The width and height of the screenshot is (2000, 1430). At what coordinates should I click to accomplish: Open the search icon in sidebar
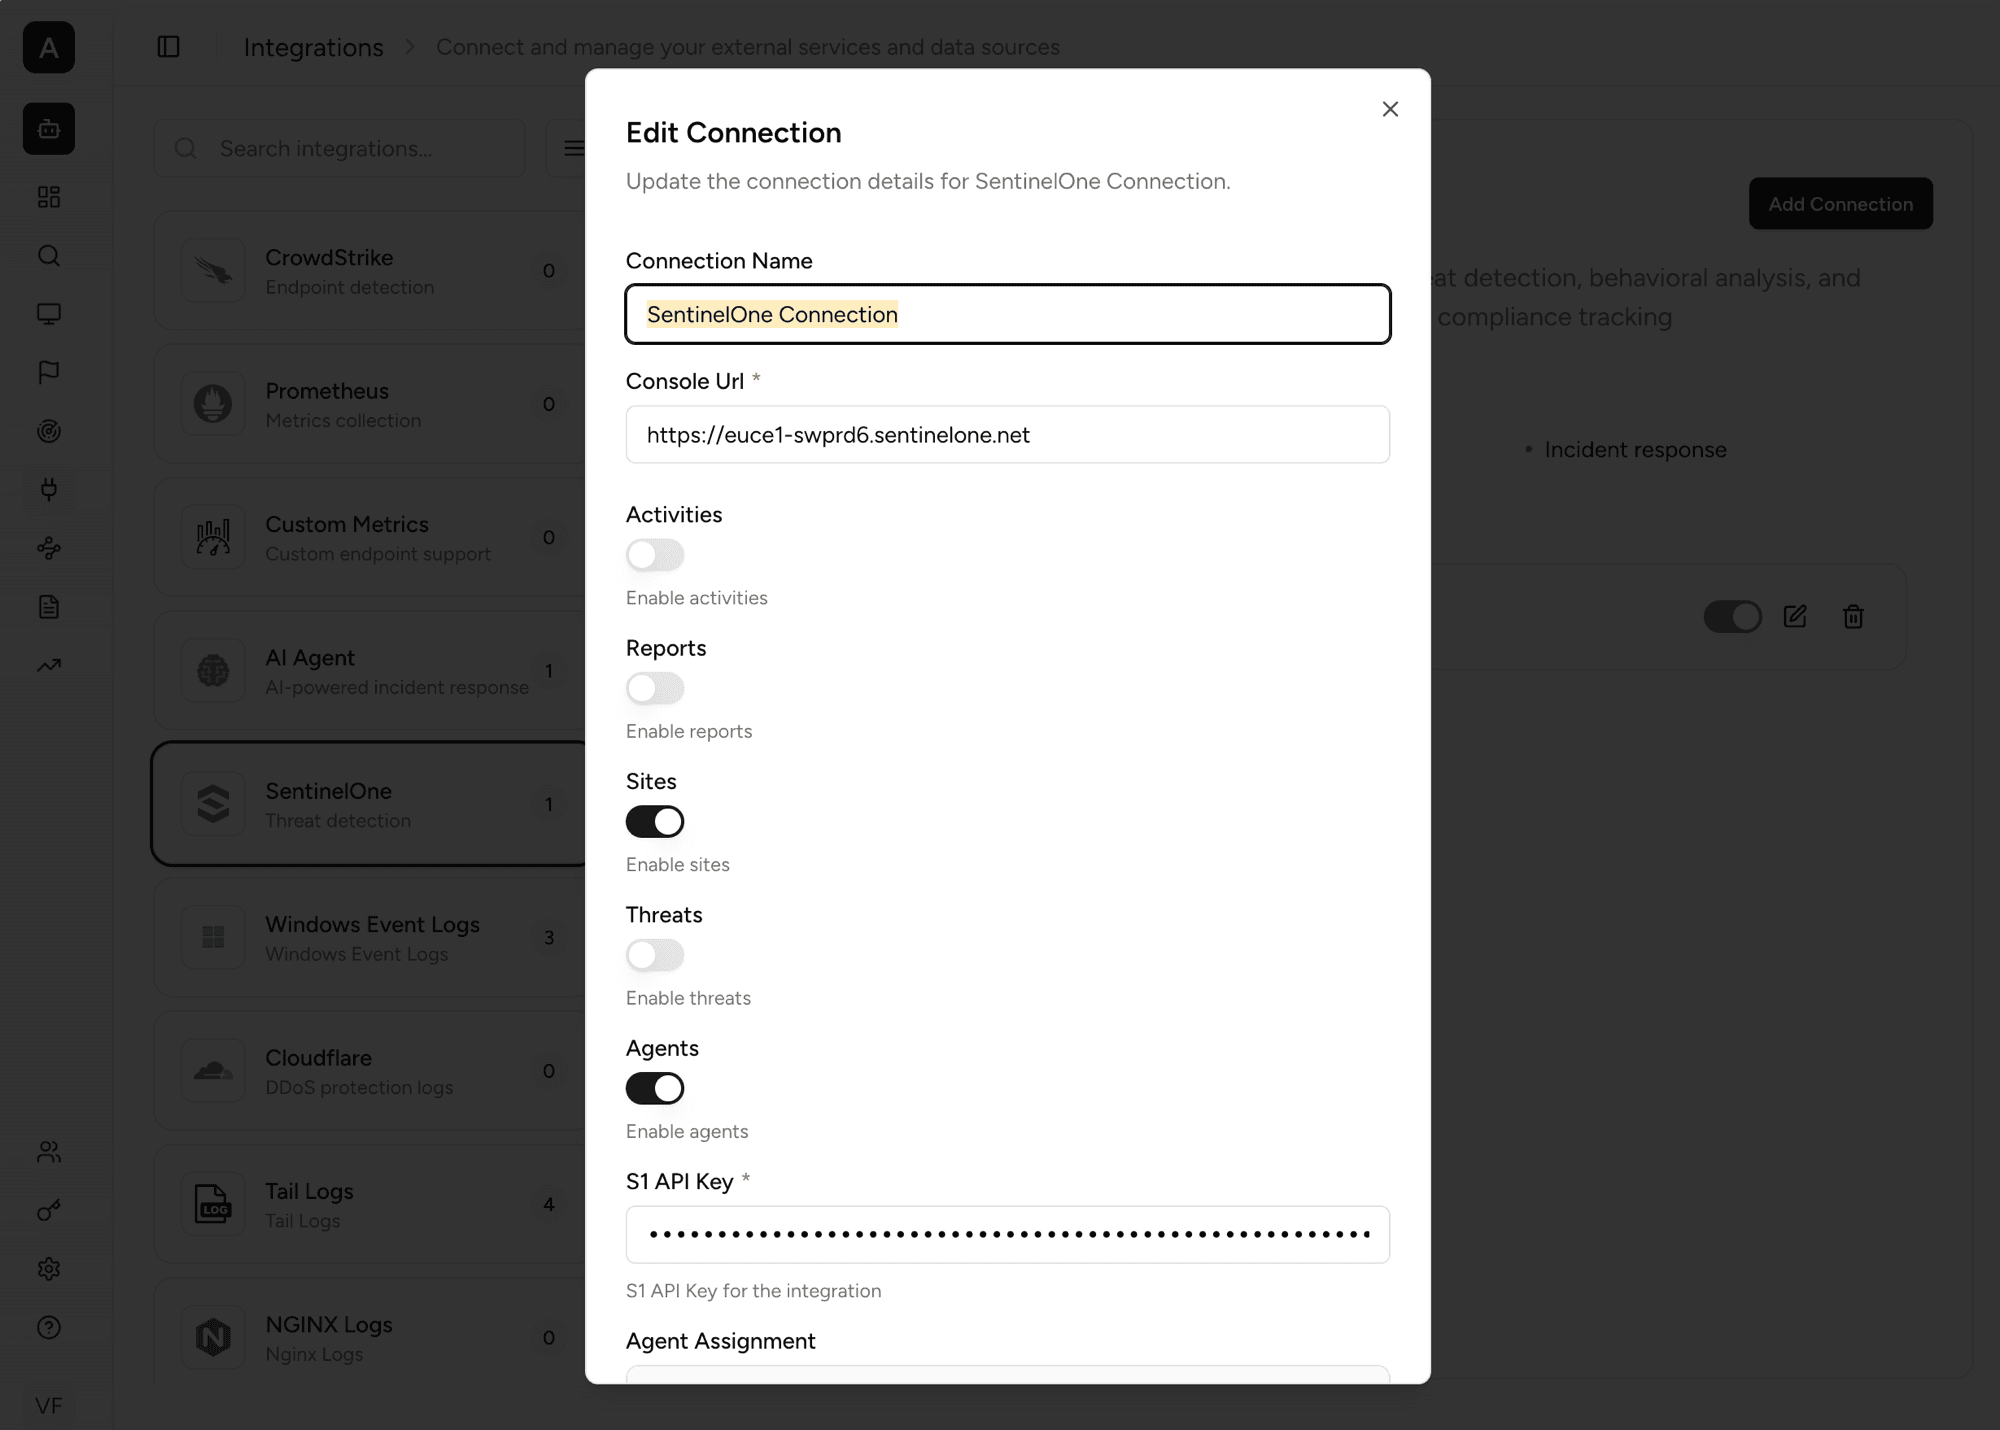(49, 255)
